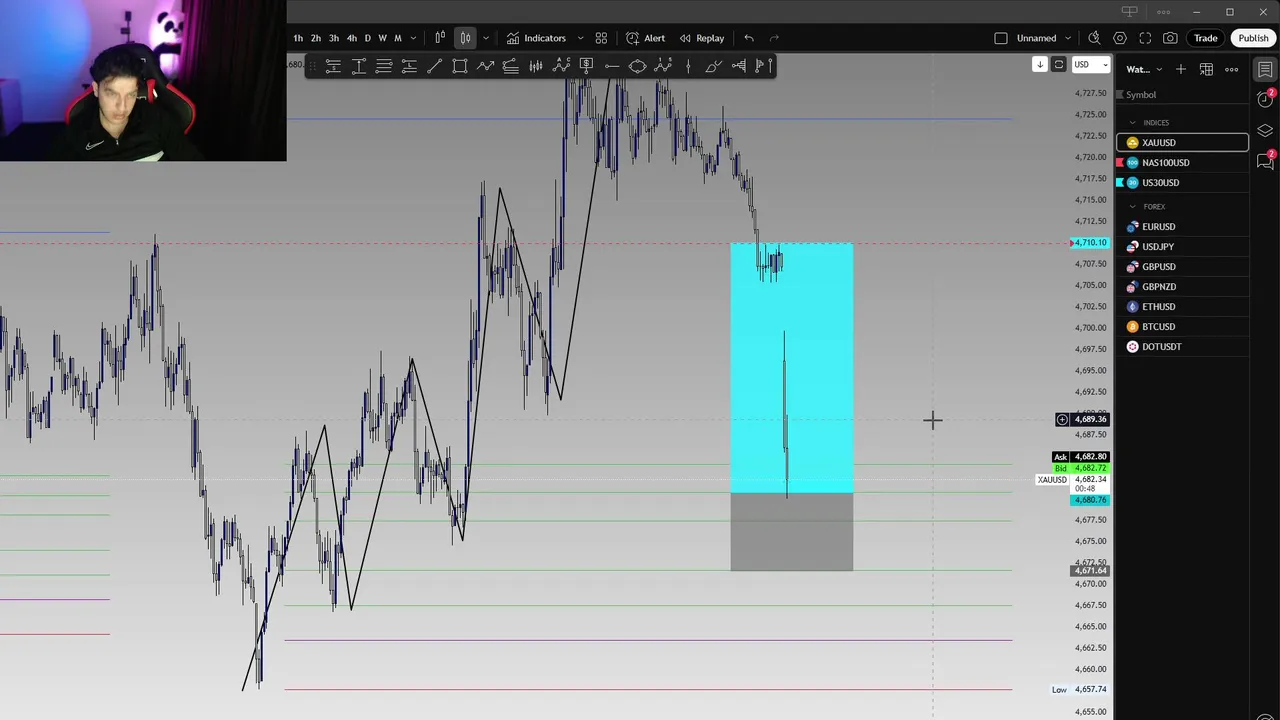Viewport: 1280px width, 720px height.
Task: Open watchlist advanced view table icon
Action: [1206, 69]
